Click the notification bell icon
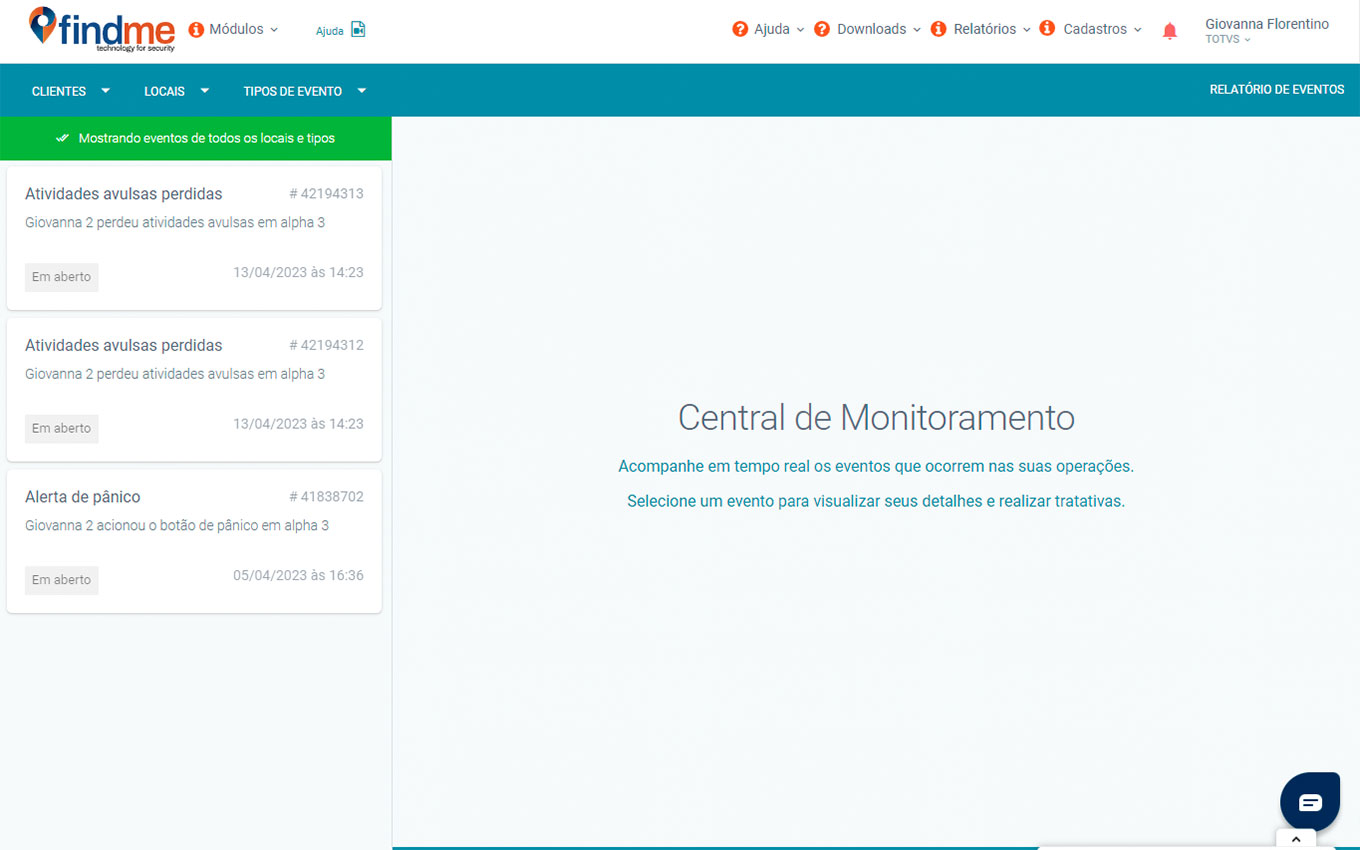 pos(1169,31)
